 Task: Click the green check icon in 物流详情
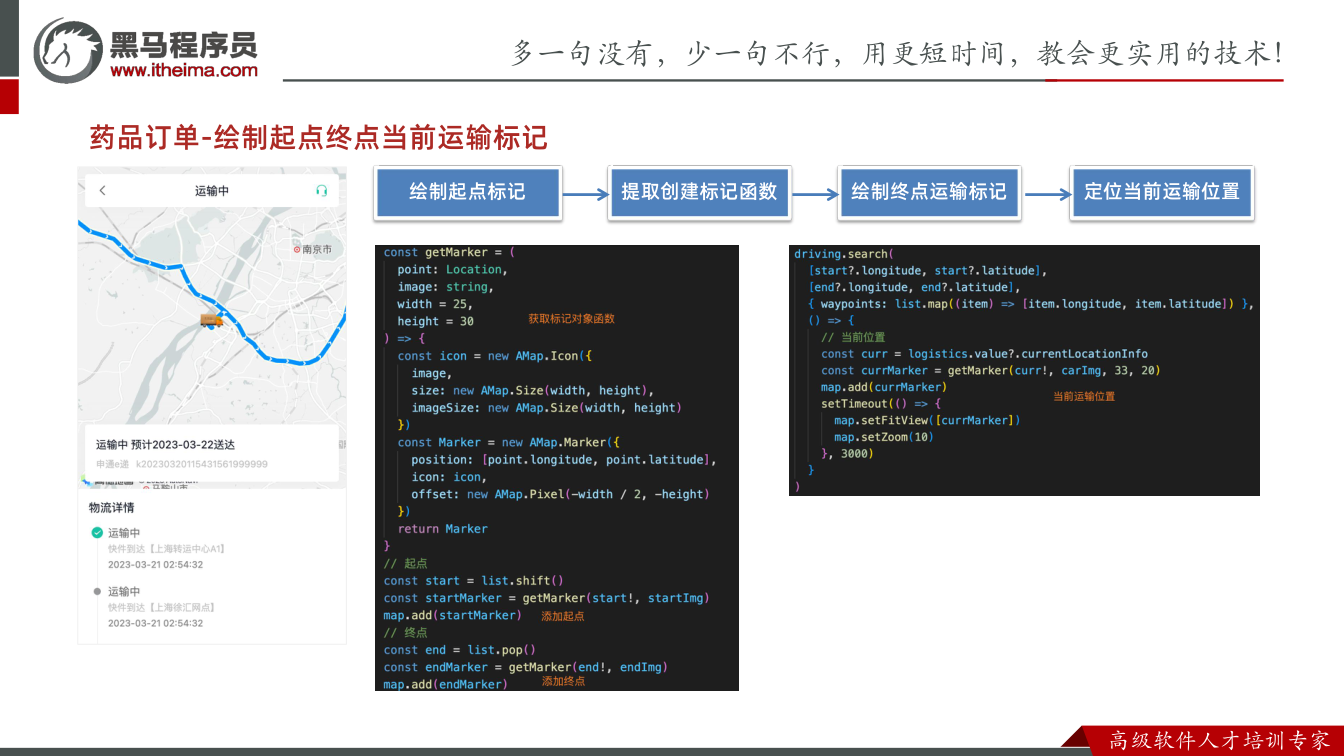click(x=97, y=533)
